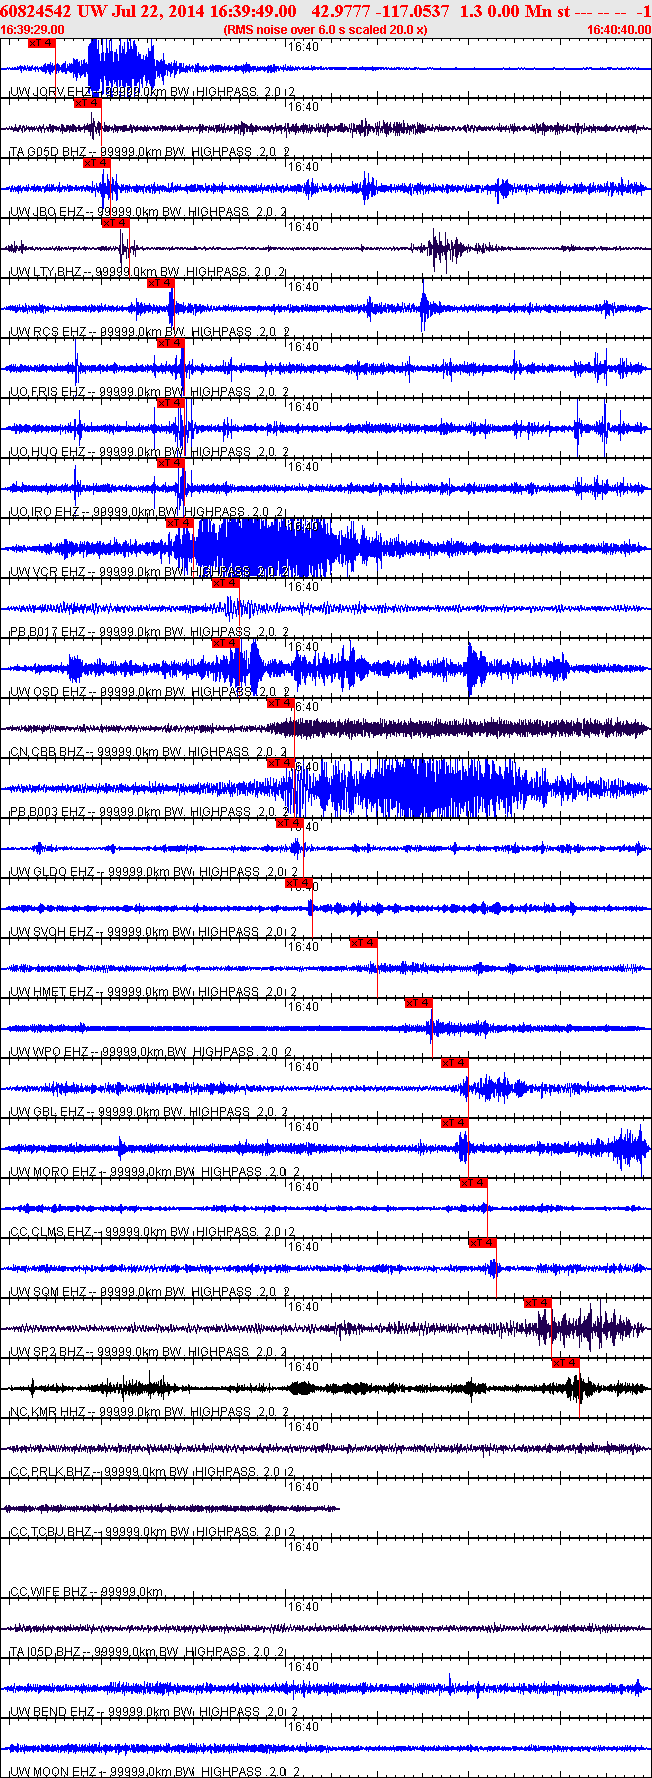Select the 'UW OSD EHZ' station label

point(48,692)
